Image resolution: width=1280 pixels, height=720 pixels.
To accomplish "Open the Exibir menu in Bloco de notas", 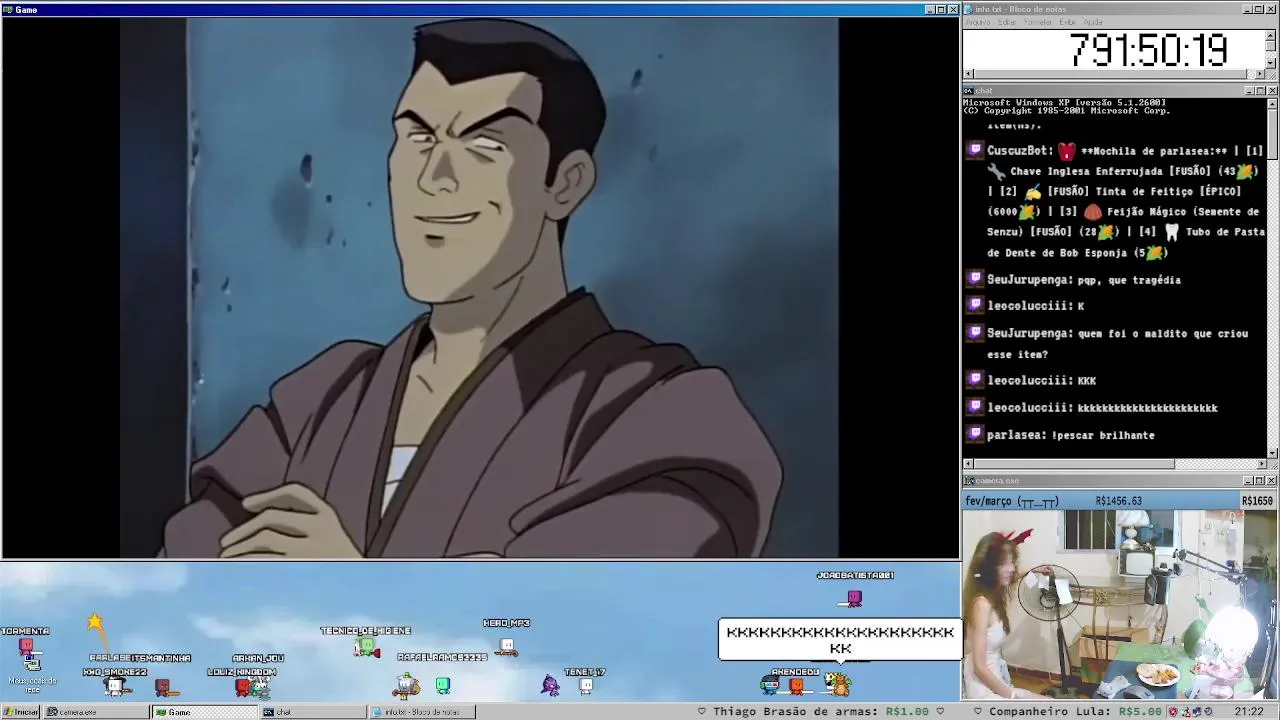I will pos(1068,22).
